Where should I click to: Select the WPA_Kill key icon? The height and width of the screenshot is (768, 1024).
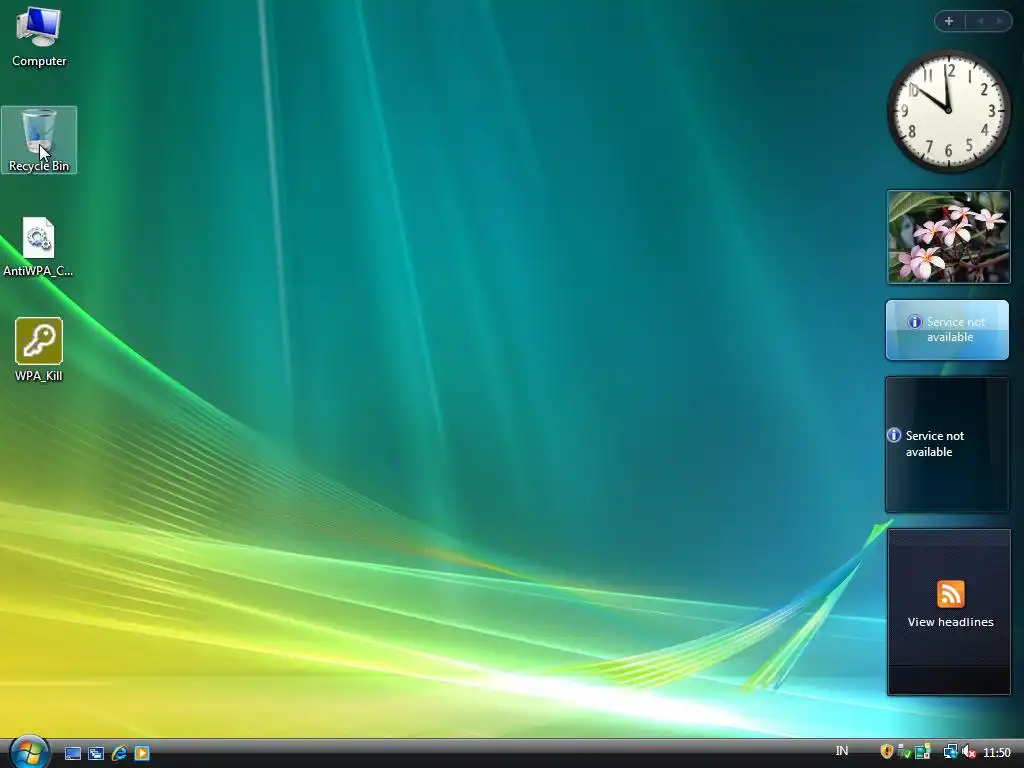[x=39, y=349]
